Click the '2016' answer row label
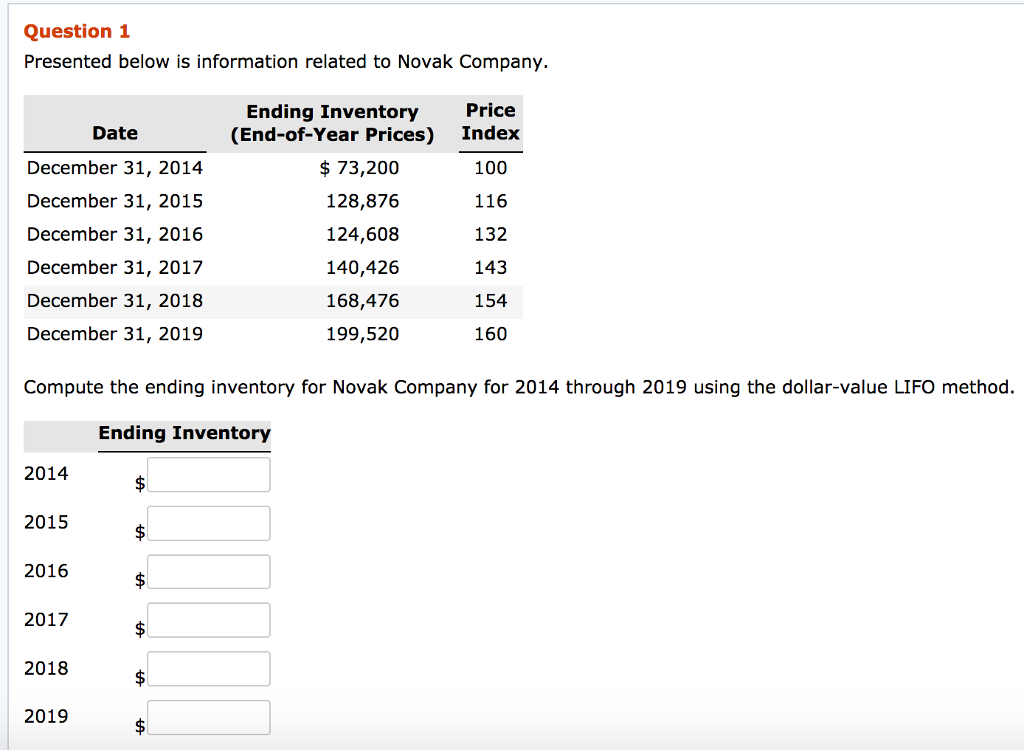The image size is (1024, 750). (46, 571)
